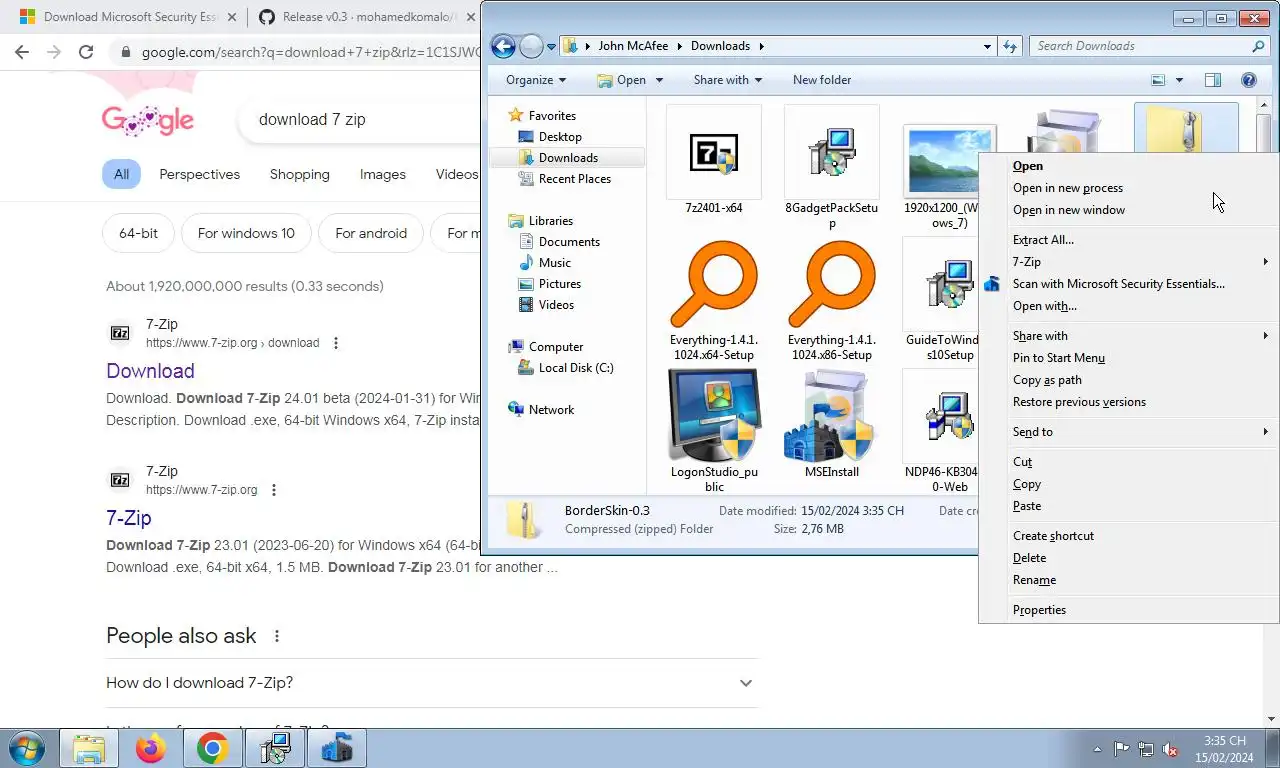
Task: Click the Explorer Back navigation button
Action: (x=503, y=46)
